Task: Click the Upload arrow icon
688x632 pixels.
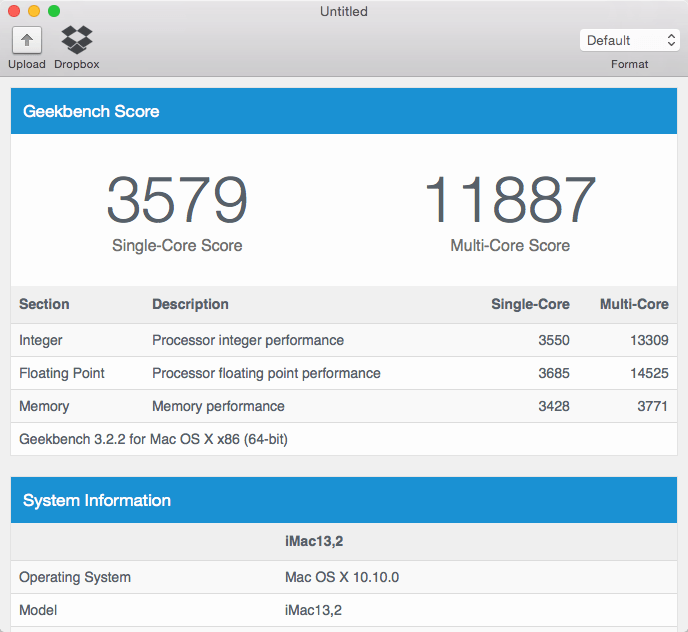Action: (x=27, y=40)
